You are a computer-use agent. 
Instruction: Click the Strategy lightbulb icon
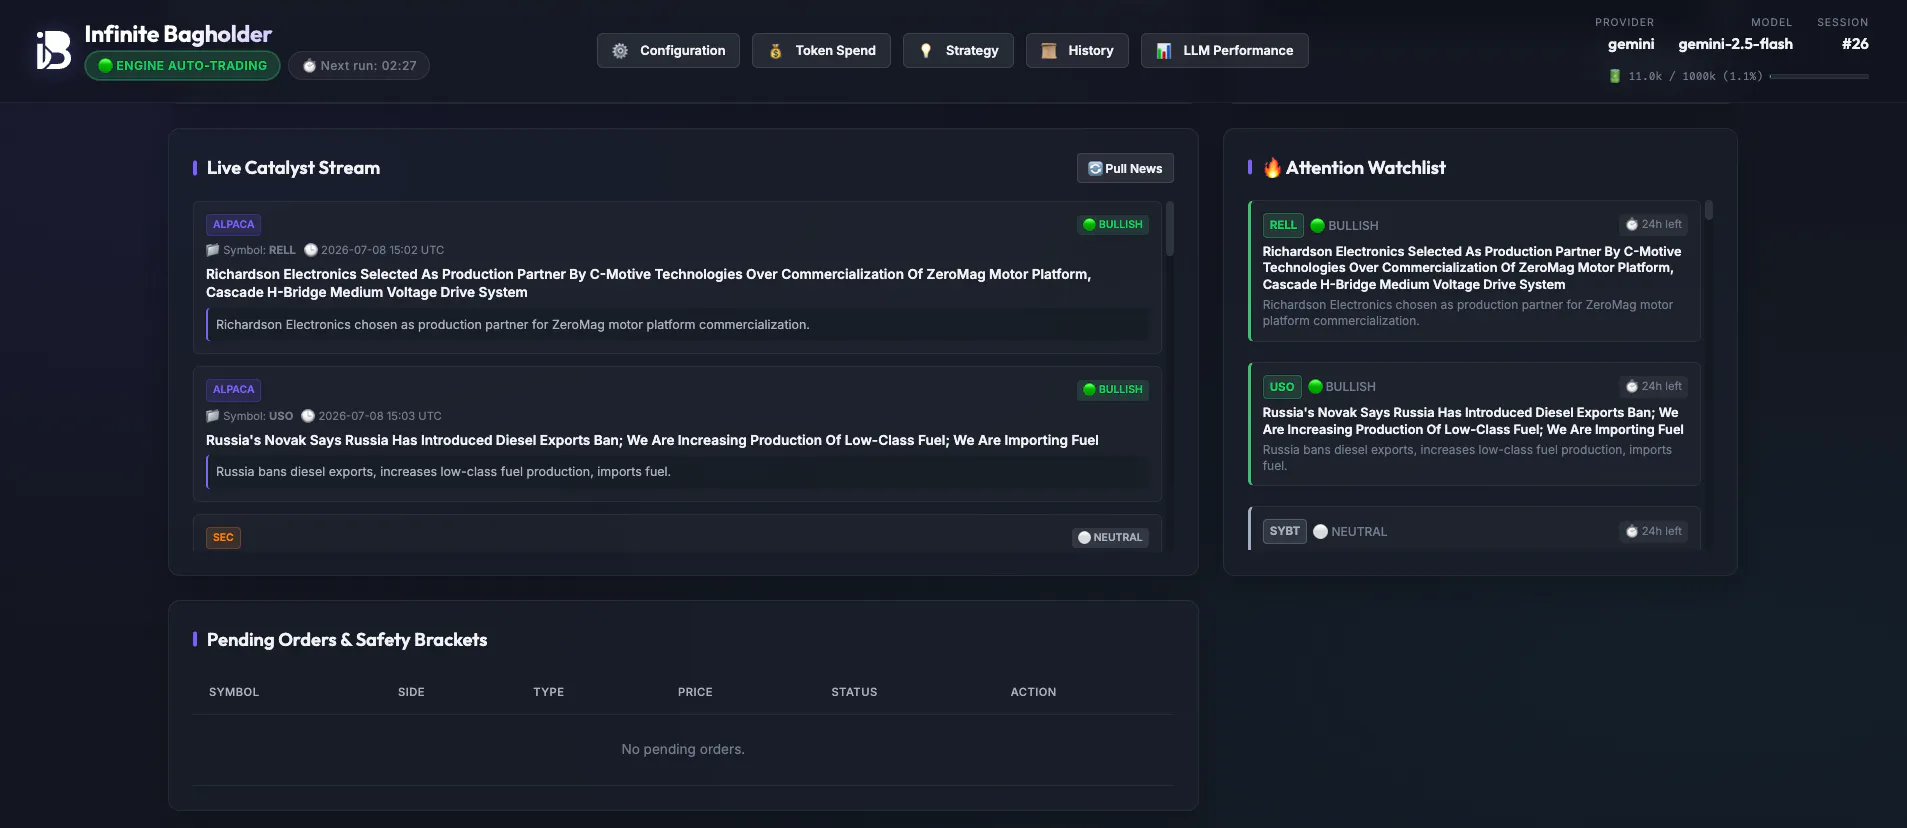pos(926,51)
